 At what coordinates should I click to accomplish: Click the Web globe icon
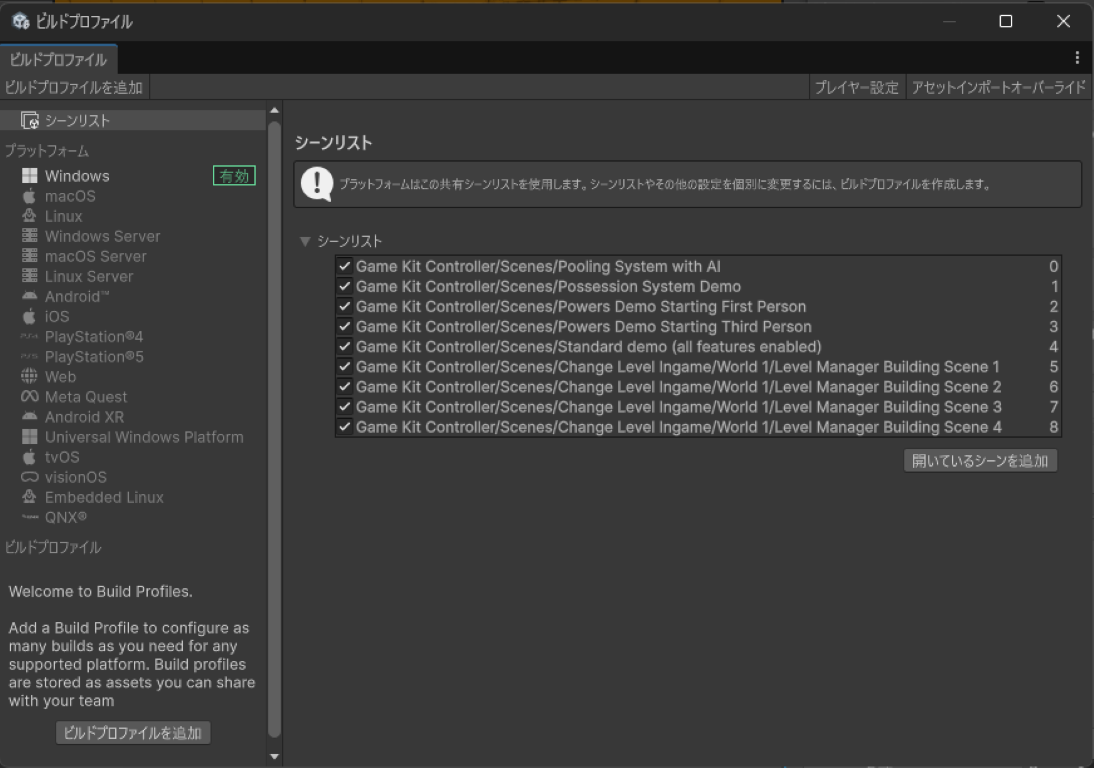(x=29, y=377)
